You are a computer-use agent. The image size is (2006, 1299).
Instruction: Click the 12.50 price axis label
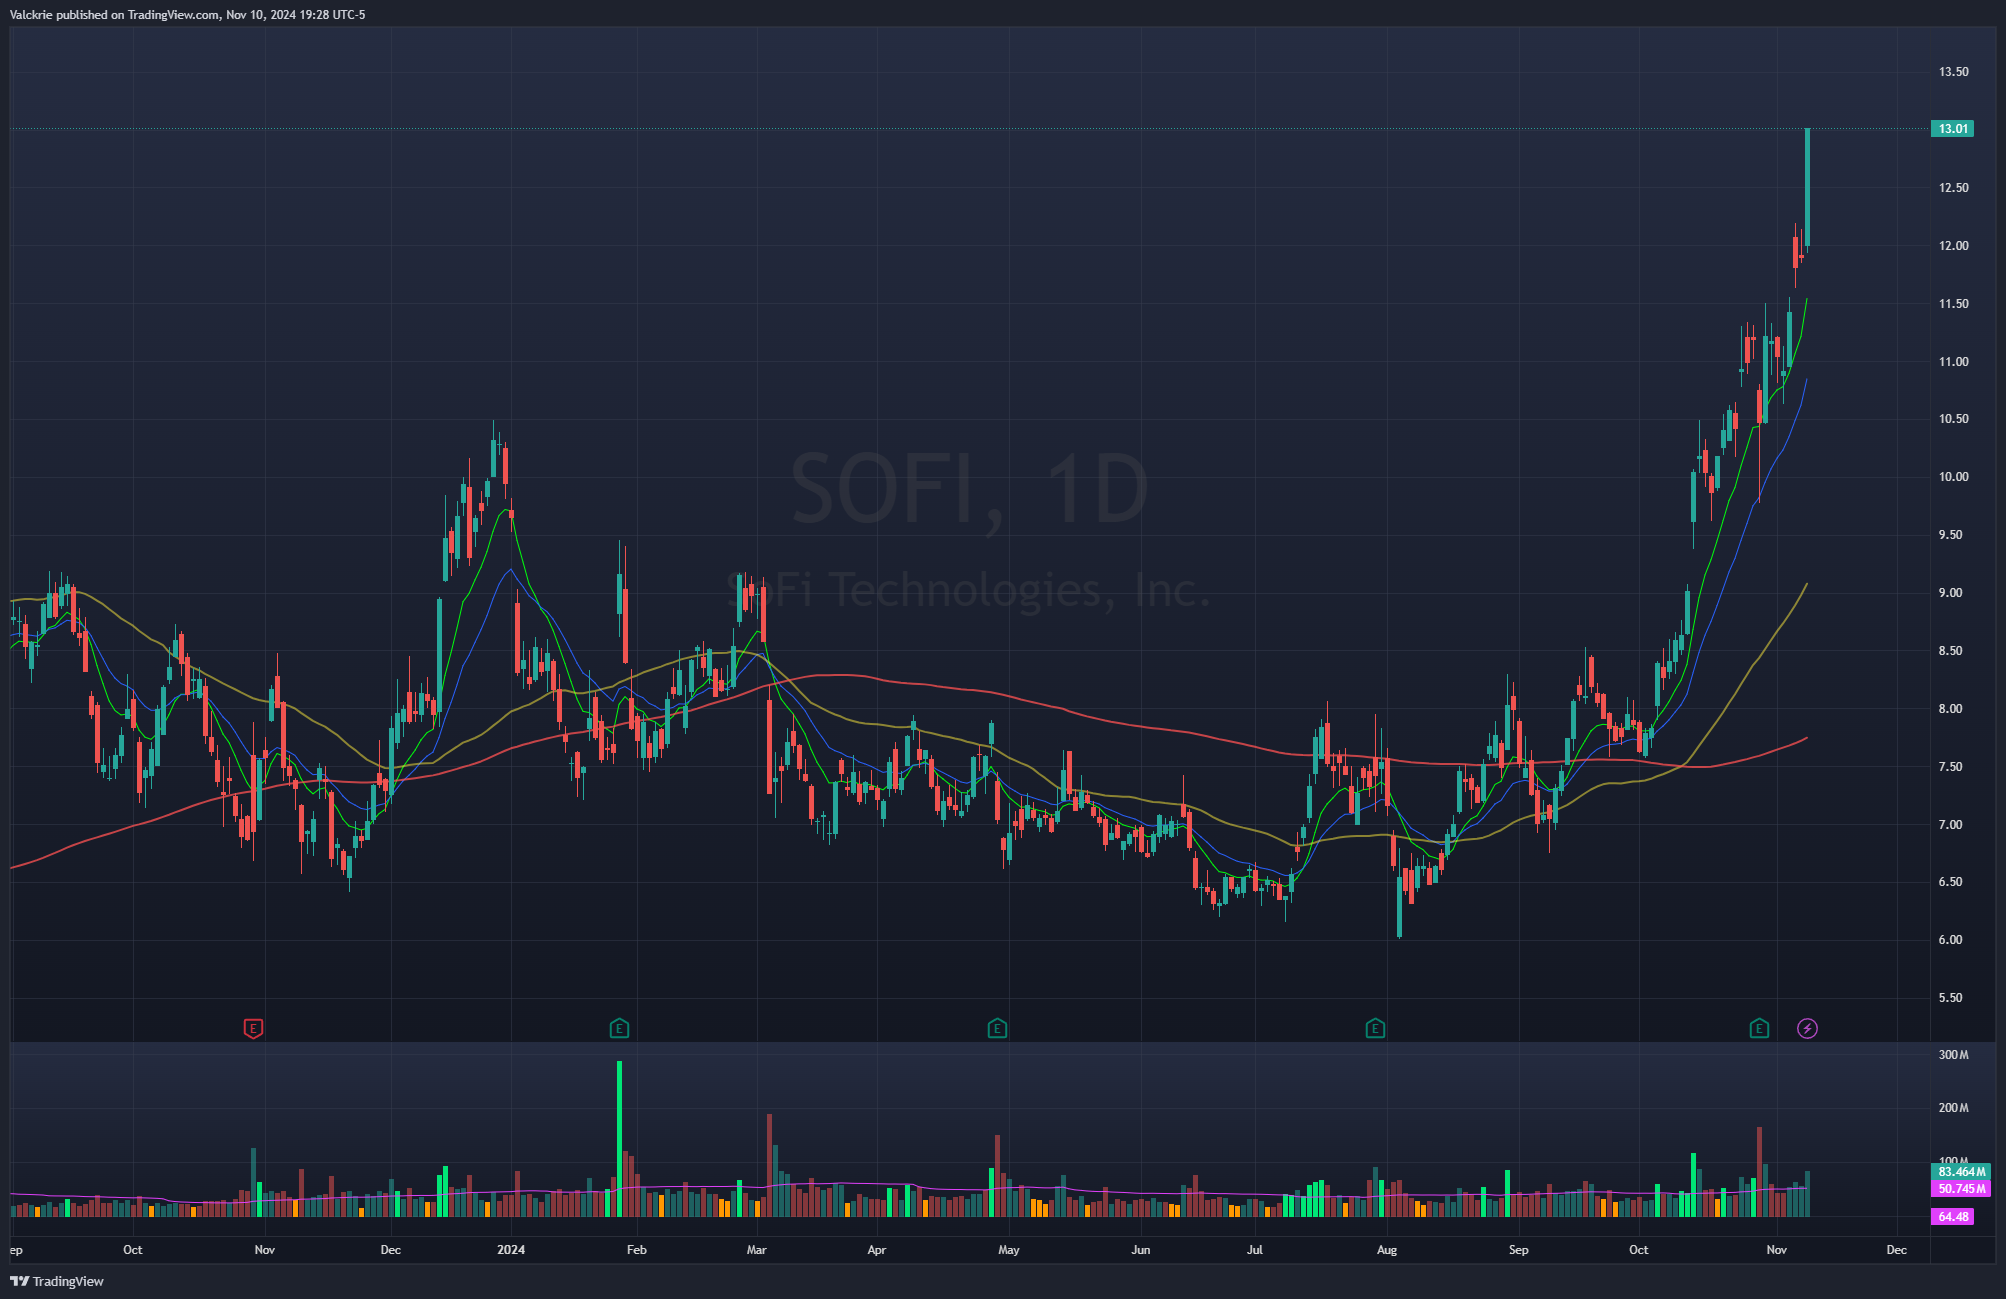[1953, 188]
